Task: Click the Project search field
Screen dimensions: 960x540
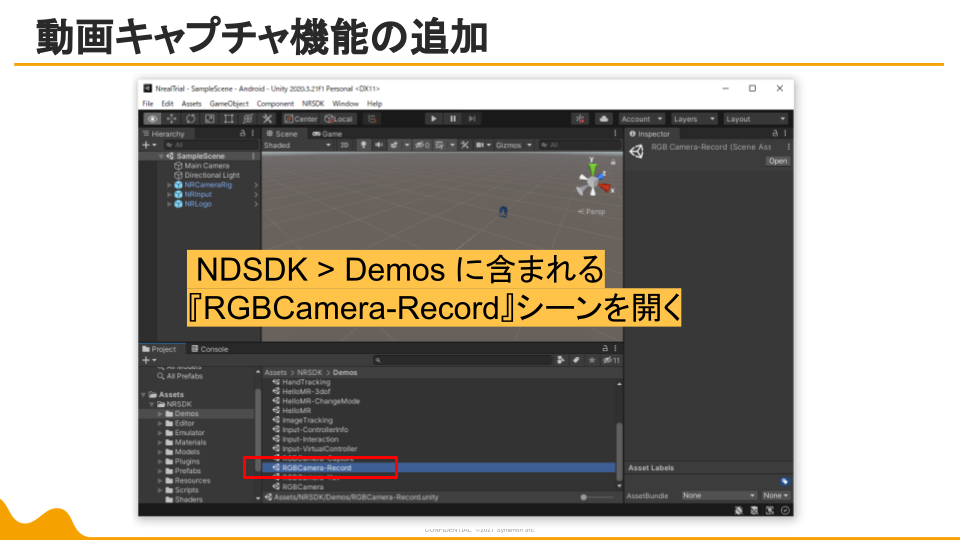Action: (x=462, y=360)
